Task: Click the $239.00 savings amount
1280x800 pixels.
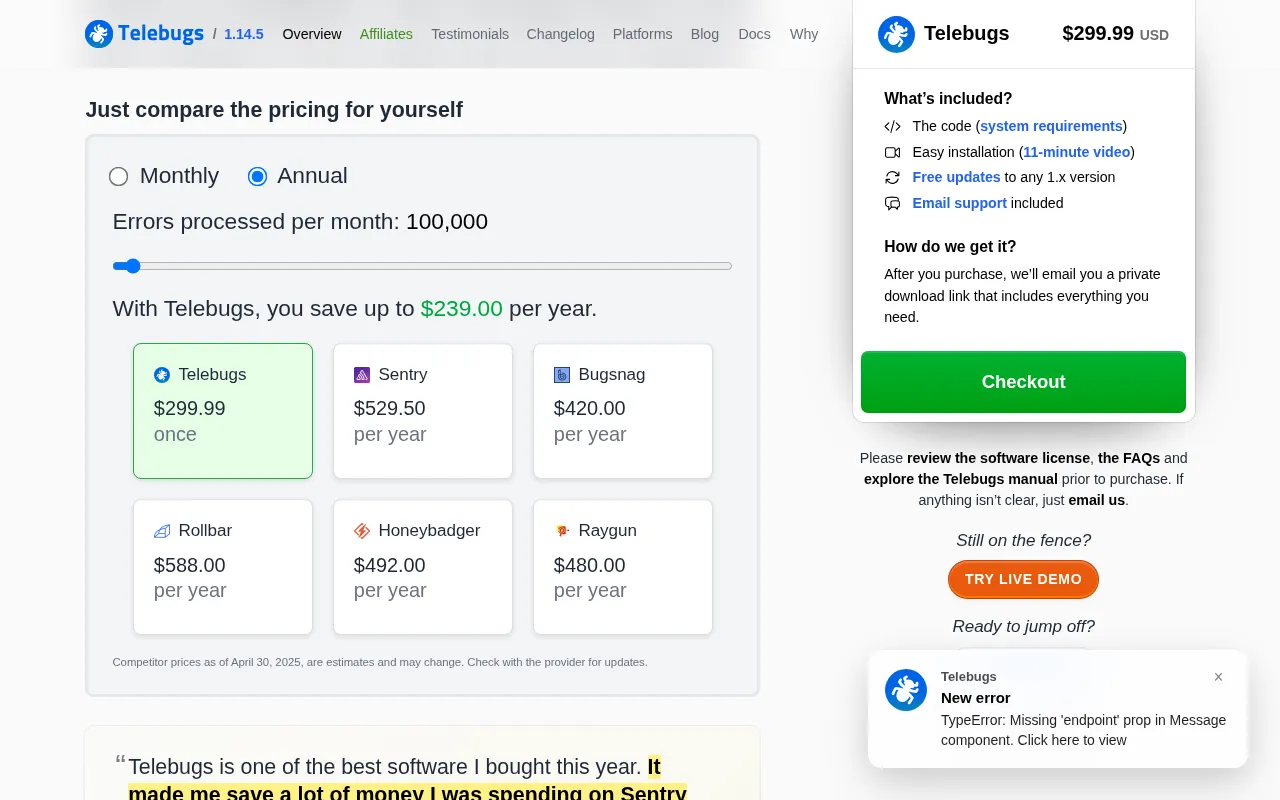Action: pyautogui.click(x=461, y=309)
